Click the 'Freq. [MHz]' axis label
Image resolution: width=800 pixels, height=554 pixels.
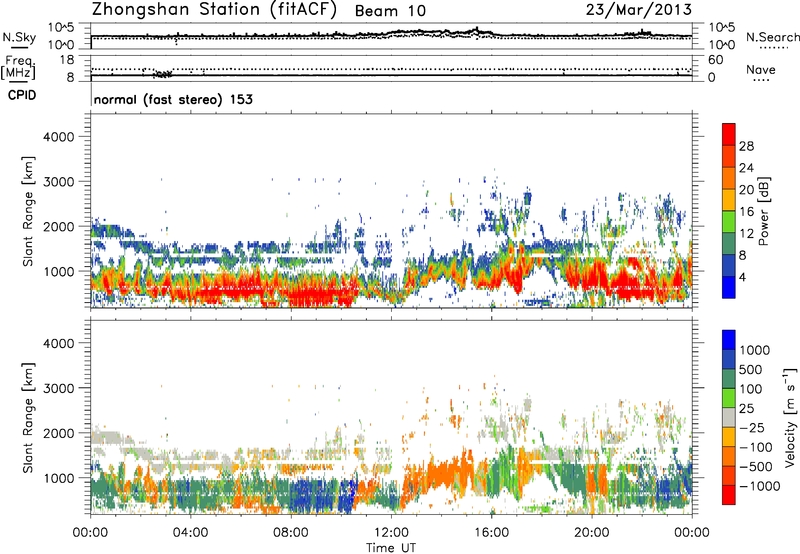(19, 67)
